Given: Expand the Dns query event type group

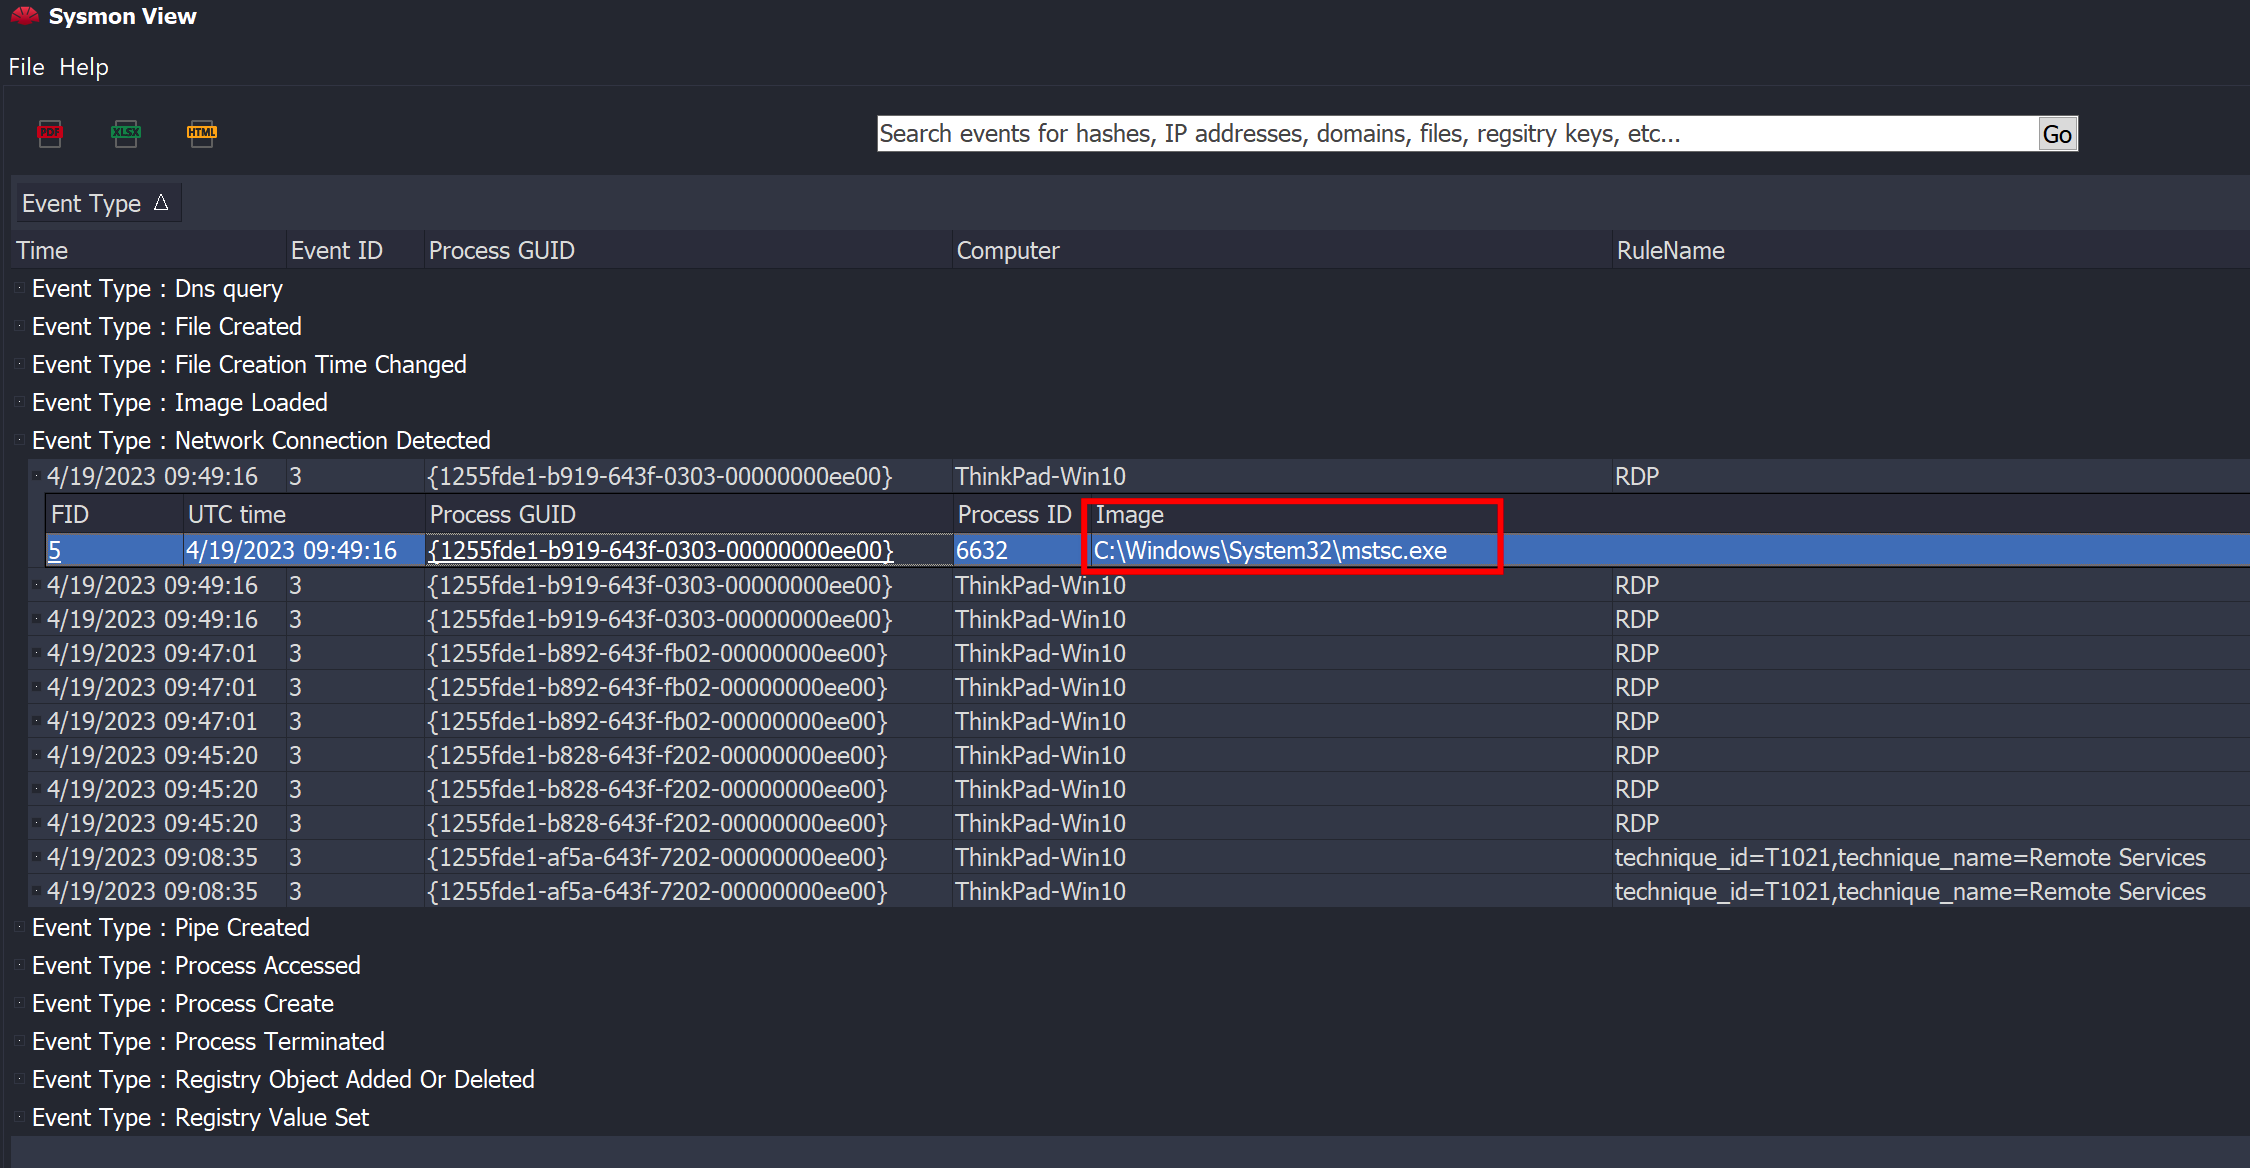Looking at the screenshot, I should click(18, 288).
